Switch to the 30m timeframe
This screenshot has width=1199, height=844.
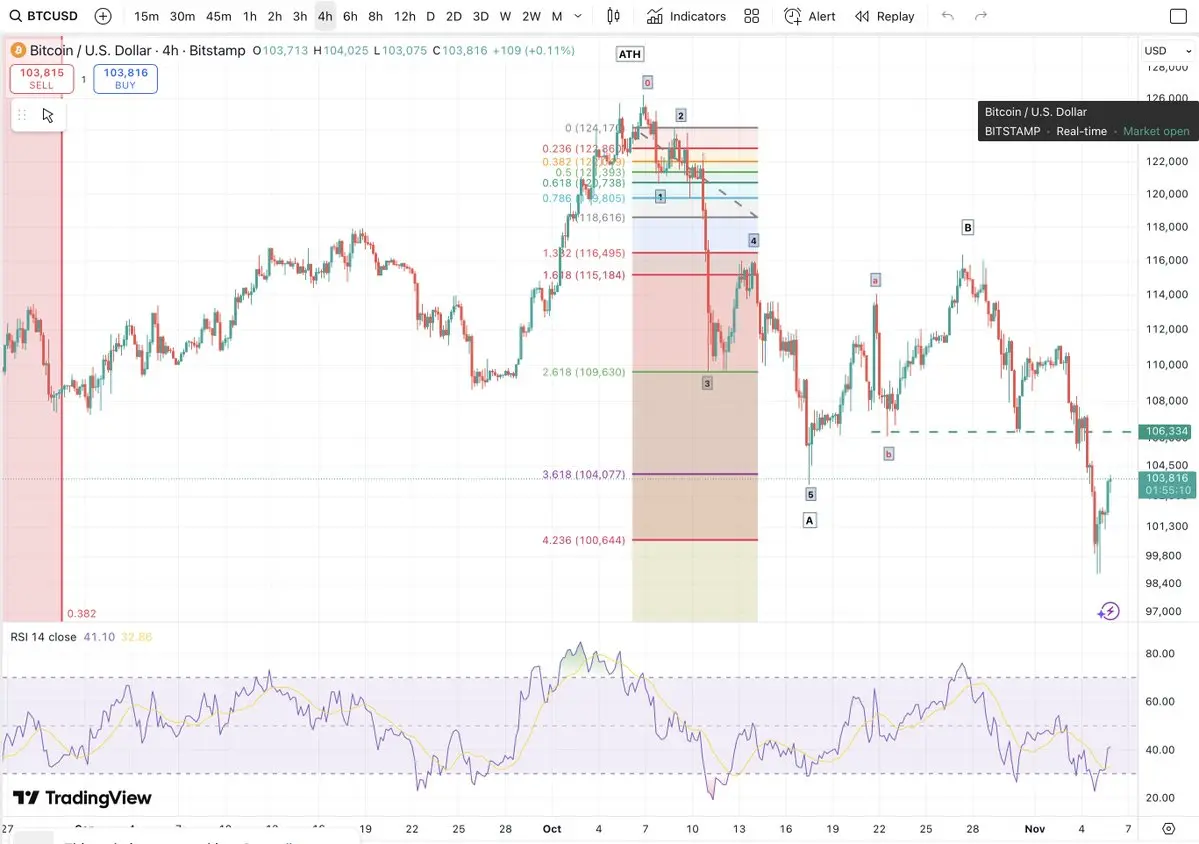(x=182, y=16)
